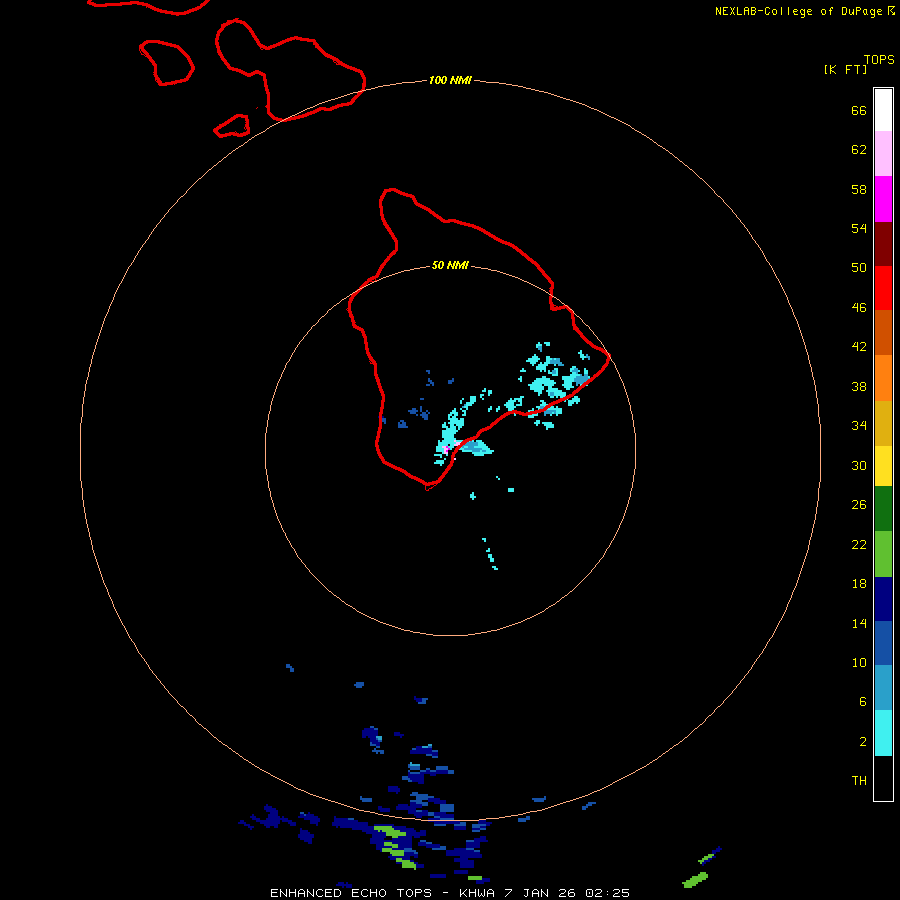Click the 100 NMI range ring label
Screen dimensions: 900x900
(450, 80)
